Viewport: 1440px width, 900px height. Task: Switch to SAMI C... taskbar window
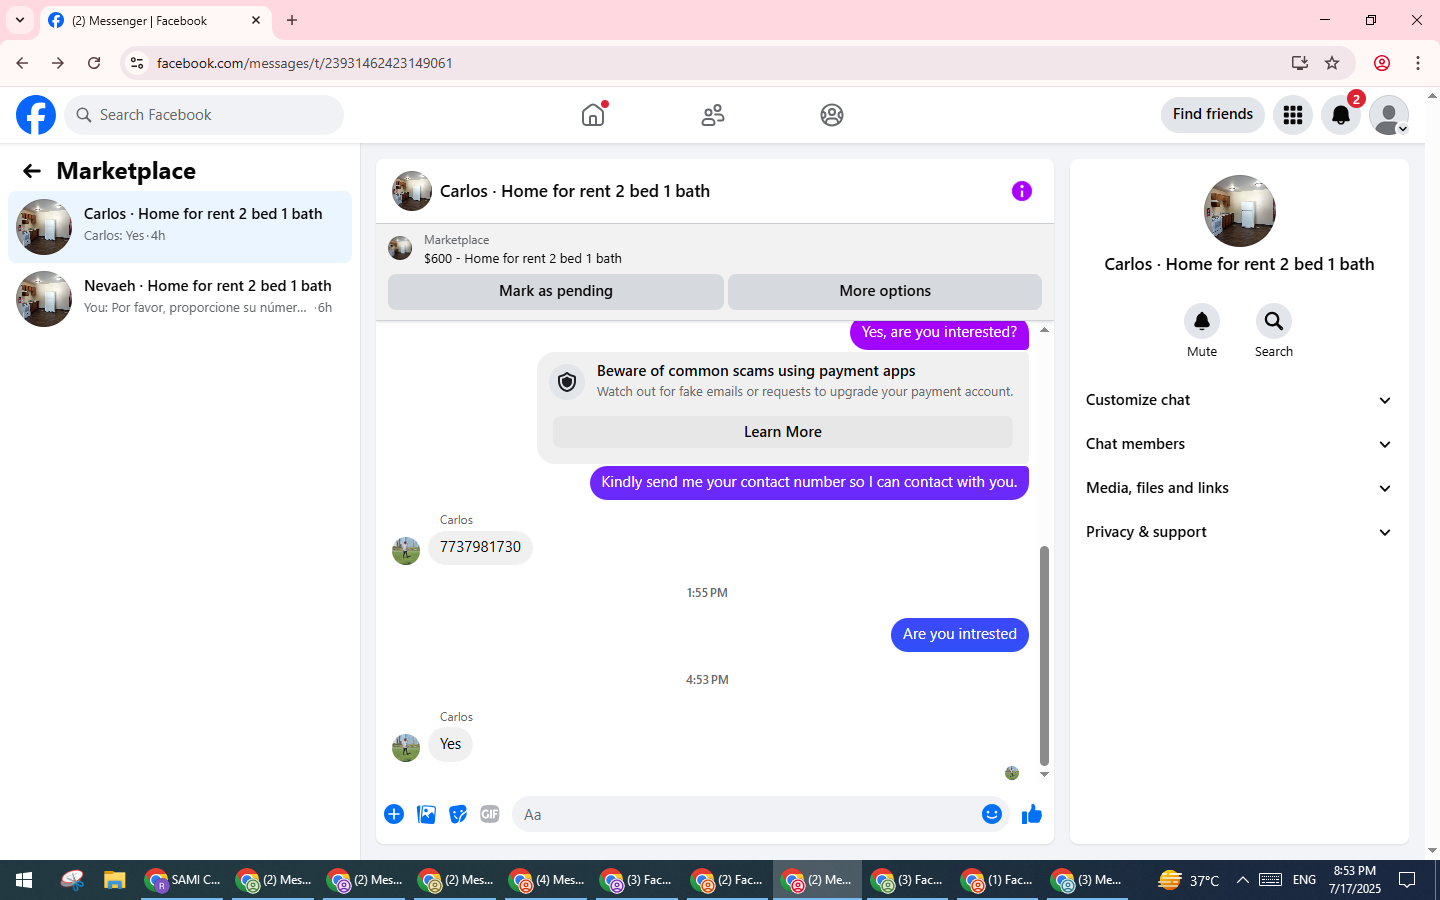[x=183, y=880]
